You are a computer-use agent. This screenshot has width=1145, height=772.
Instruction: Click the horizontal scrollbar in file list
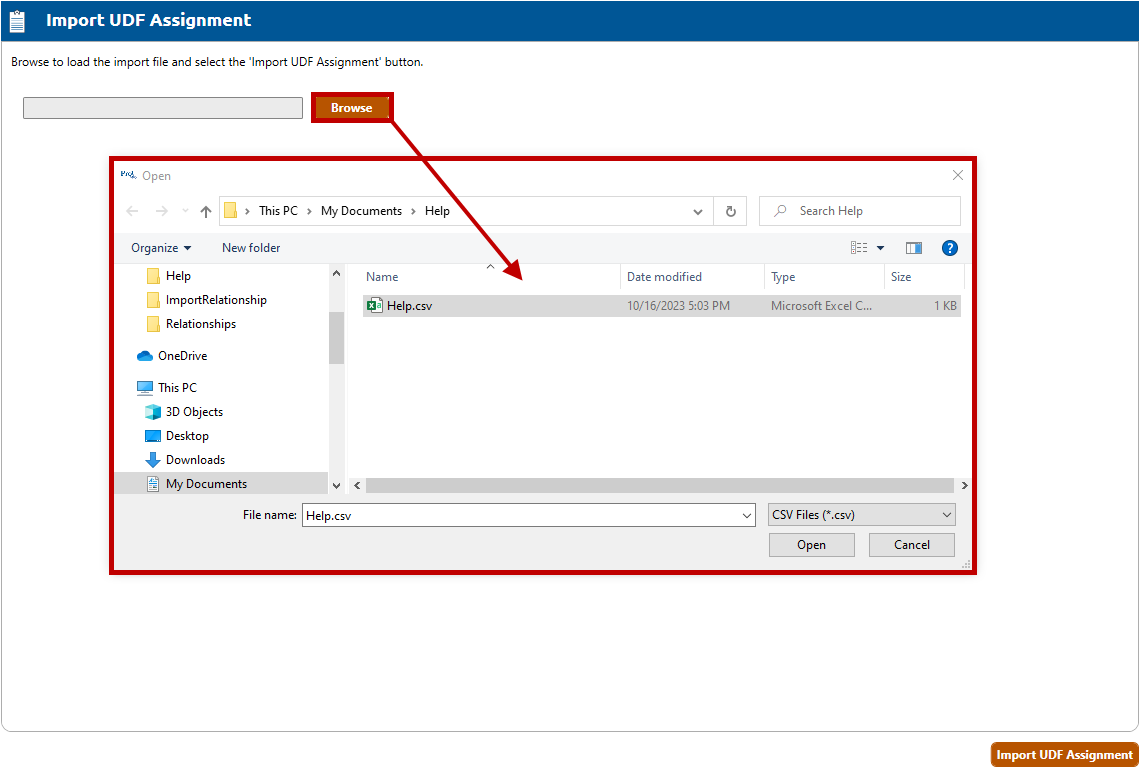(659, 485)
